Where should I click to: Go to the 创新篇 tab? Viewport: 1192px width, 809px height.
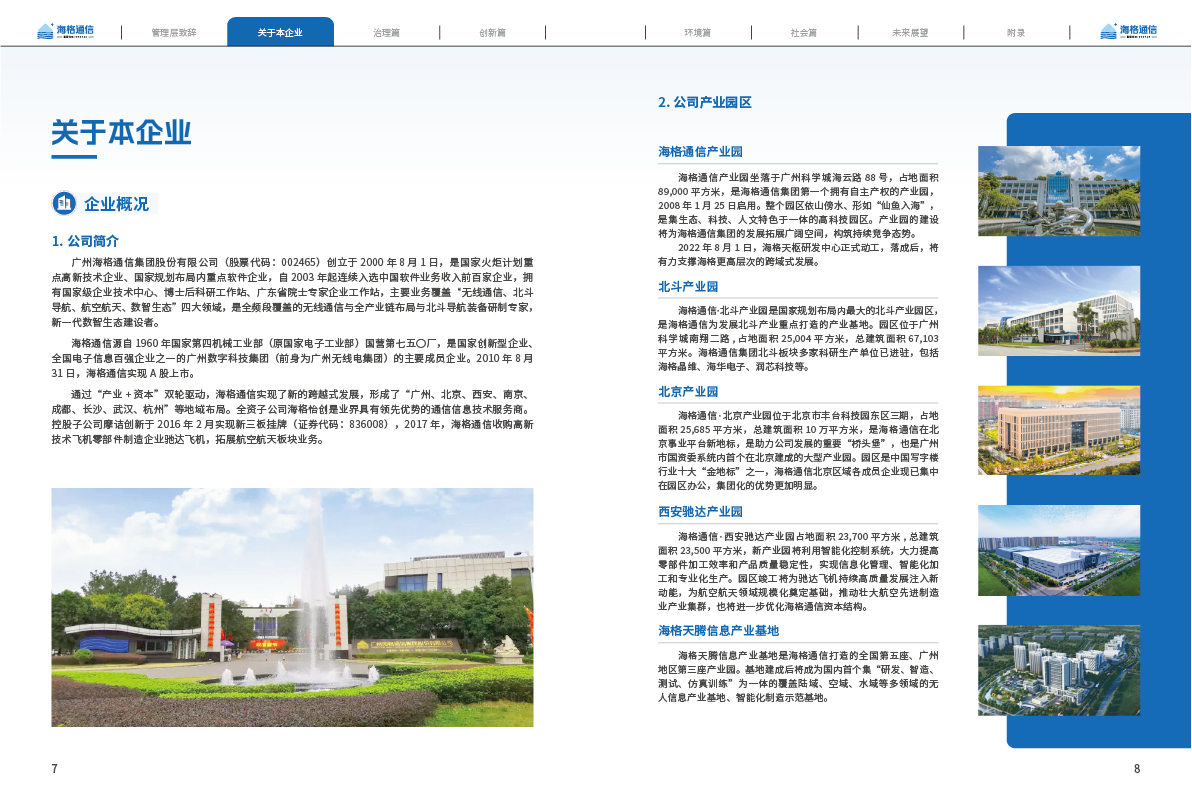(492, 32)
